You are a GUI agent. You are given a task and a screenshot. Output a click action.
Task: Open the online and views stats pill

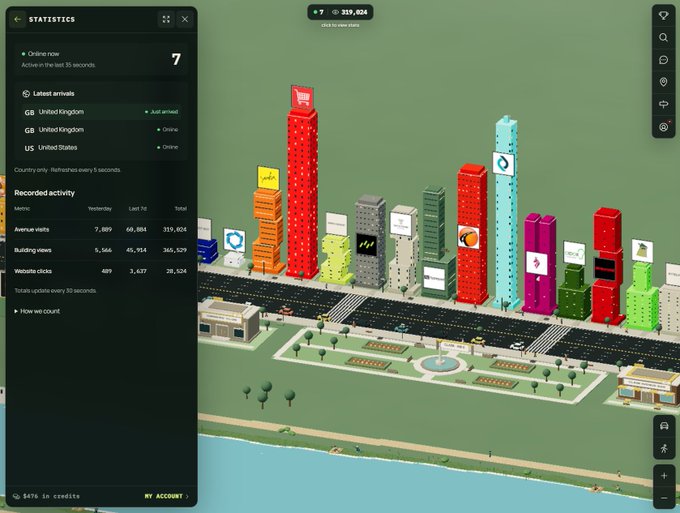click(x=340, y=12)
